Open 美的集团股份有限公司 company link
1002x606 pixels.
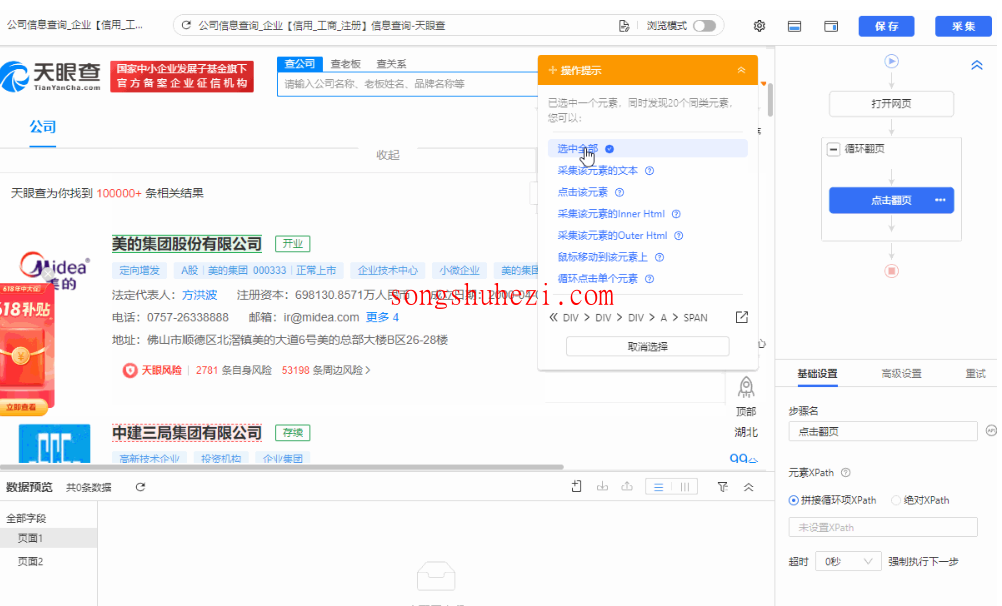coord(187,244)
